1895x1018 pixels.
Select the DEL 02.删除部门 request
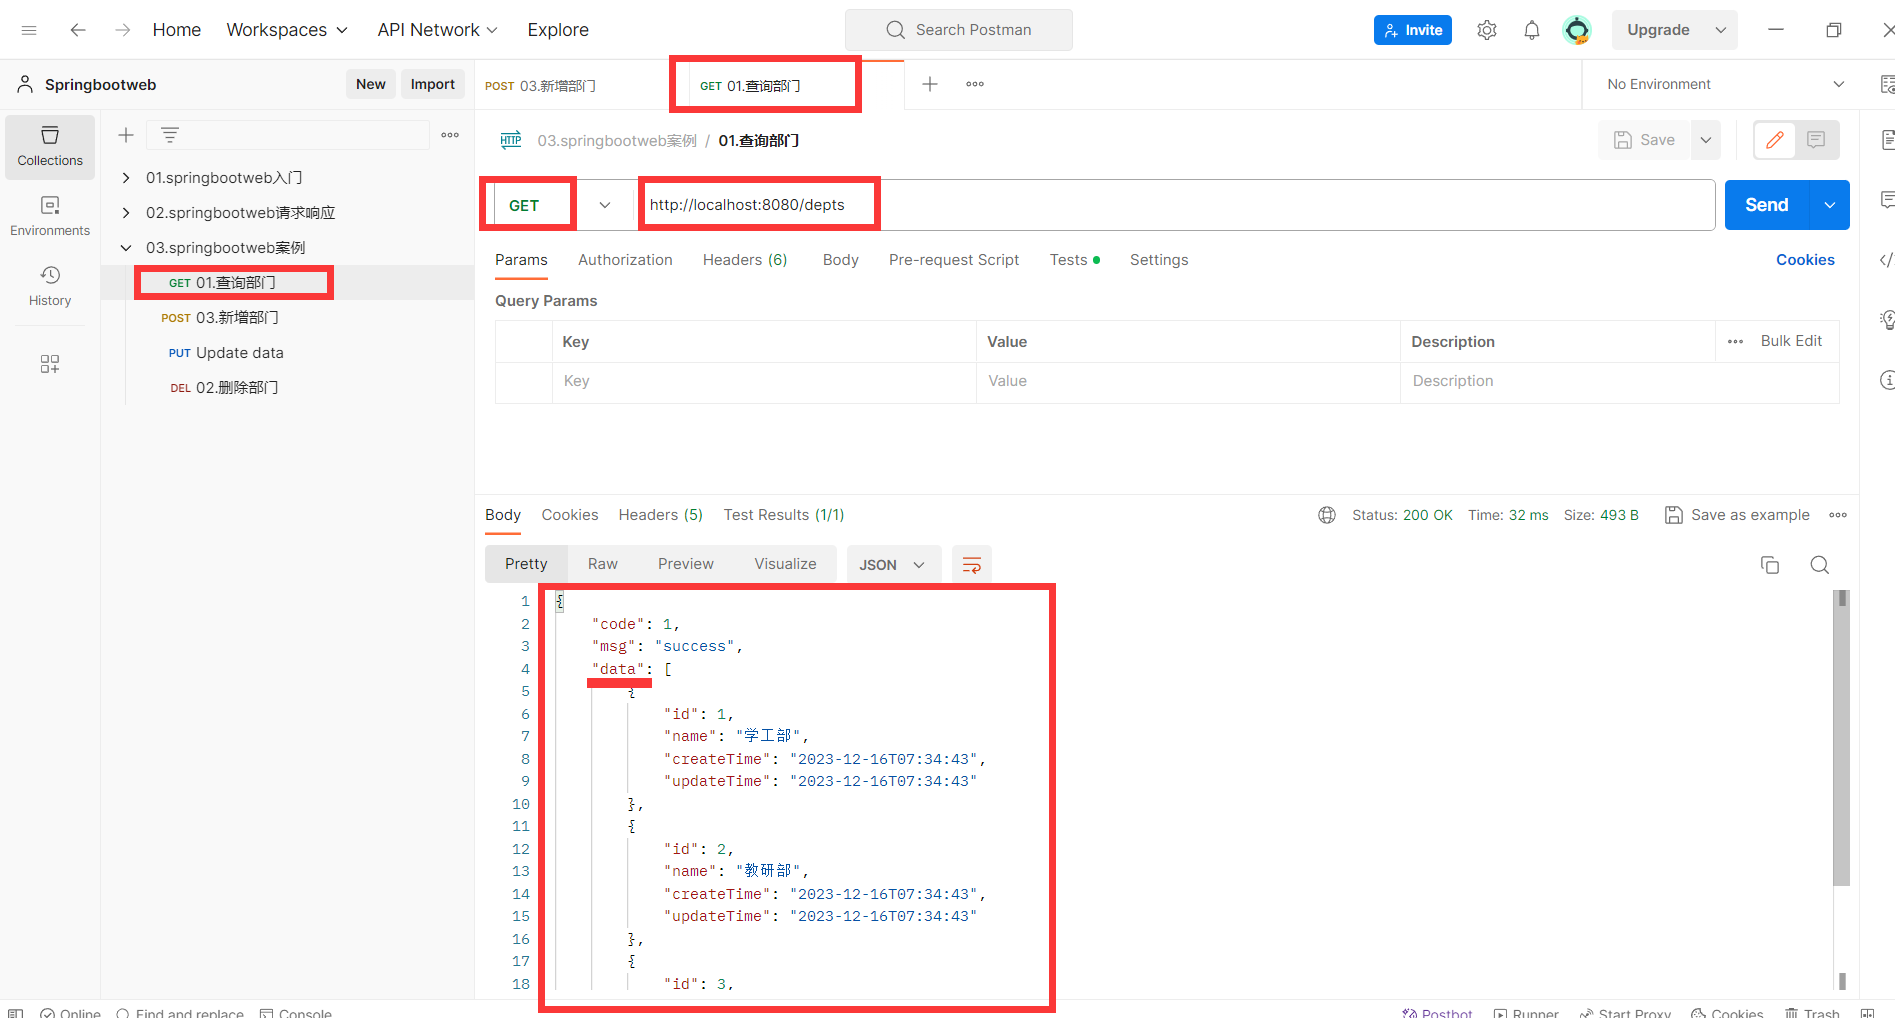pyautogui.click(x=224, y=388)
